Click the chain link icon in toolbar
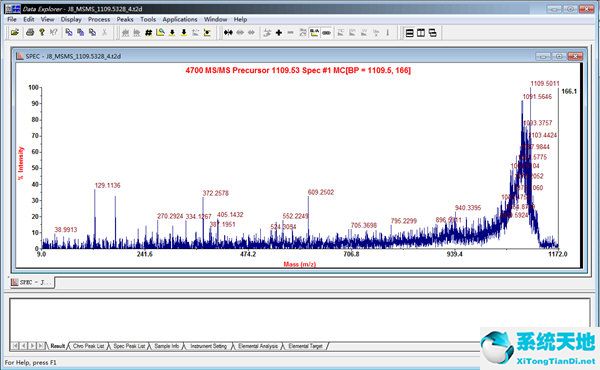This screenshot has height=370, width=600. (326, 33)
